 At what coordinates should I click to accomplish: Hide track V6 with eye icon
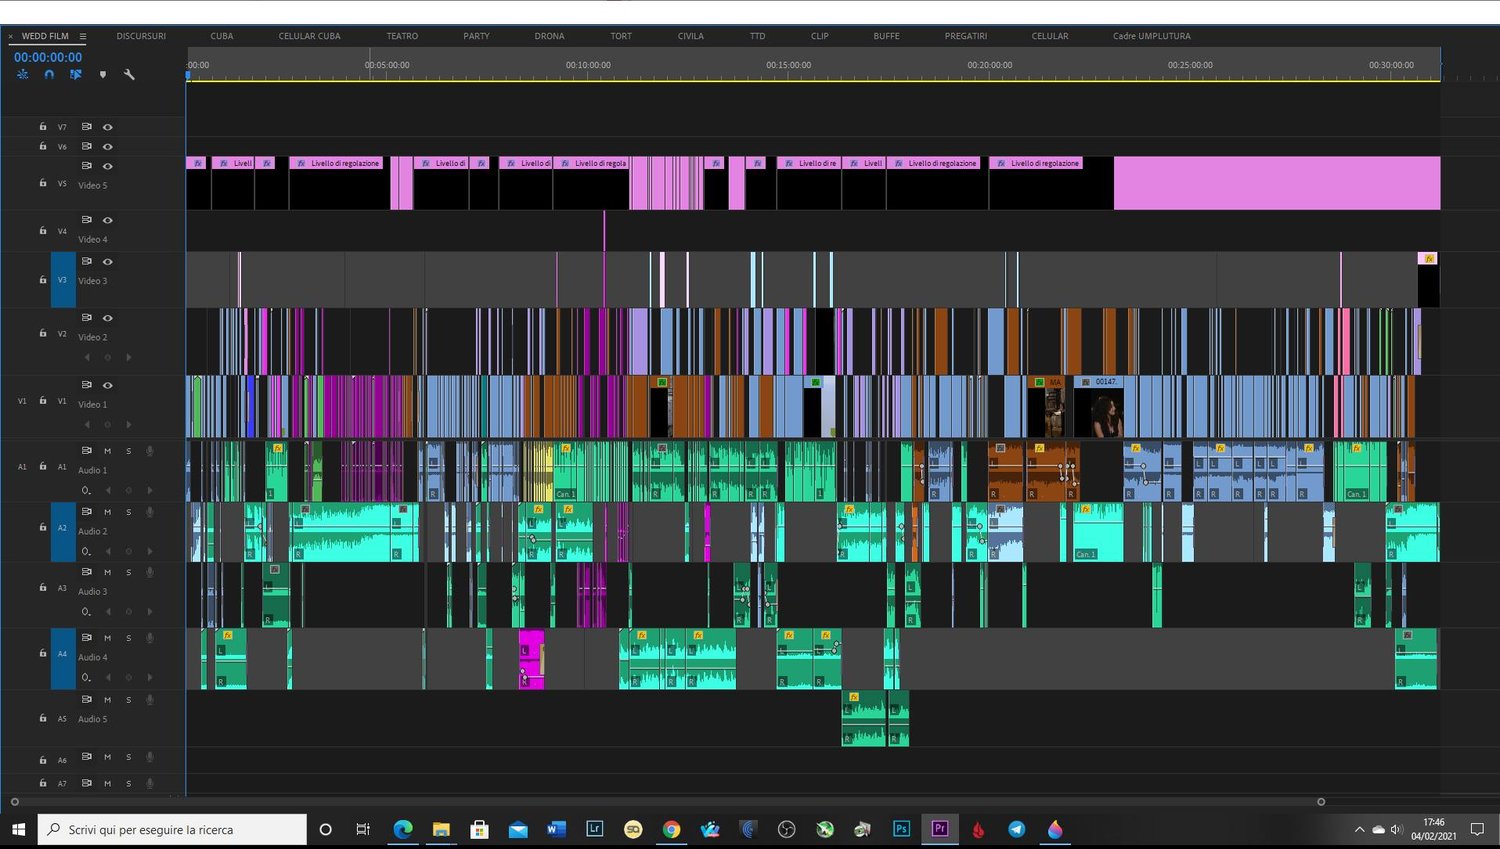pyautogui.click(x=108, y=147)
